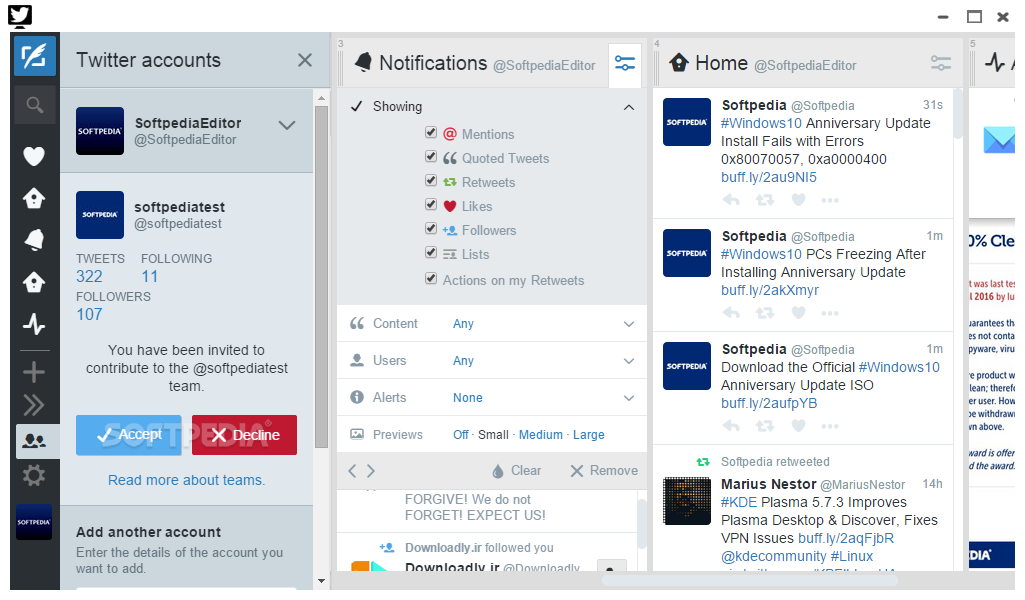Image resolution: width=1025 pixels, height=600 pixels.
Task: Expand sidebar with double-arrow icon
Action: (34, 405)
